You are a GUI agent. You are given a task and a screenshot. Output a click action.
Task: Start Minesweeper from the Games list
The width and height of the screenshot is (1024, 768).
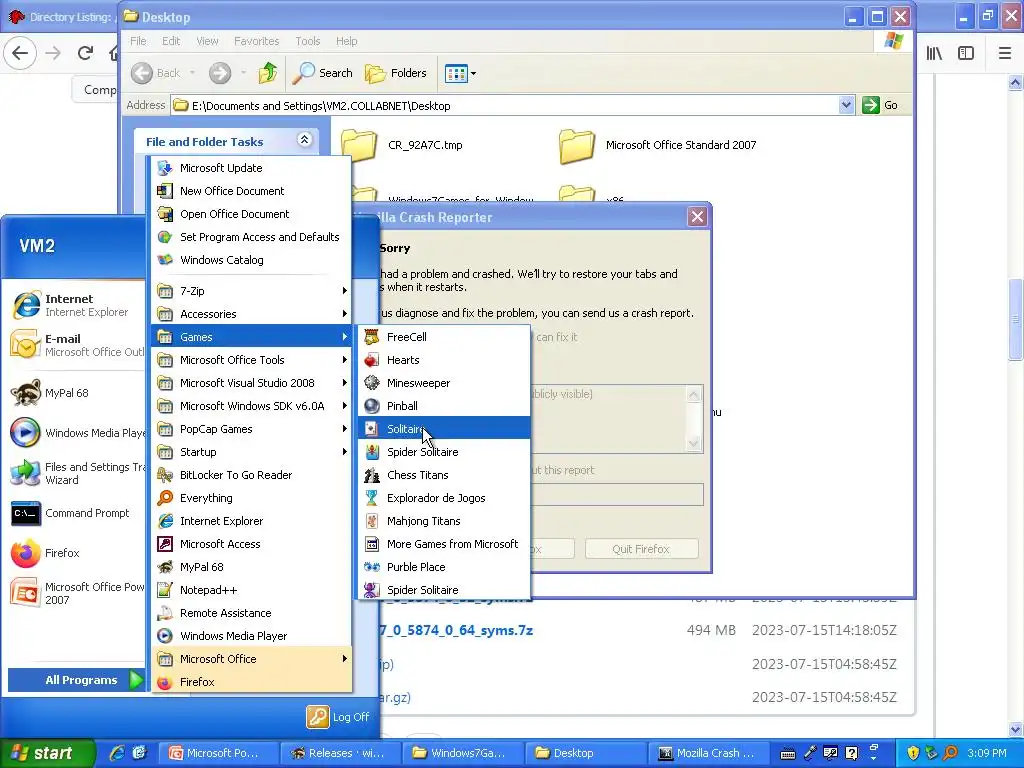coord(444,383)
